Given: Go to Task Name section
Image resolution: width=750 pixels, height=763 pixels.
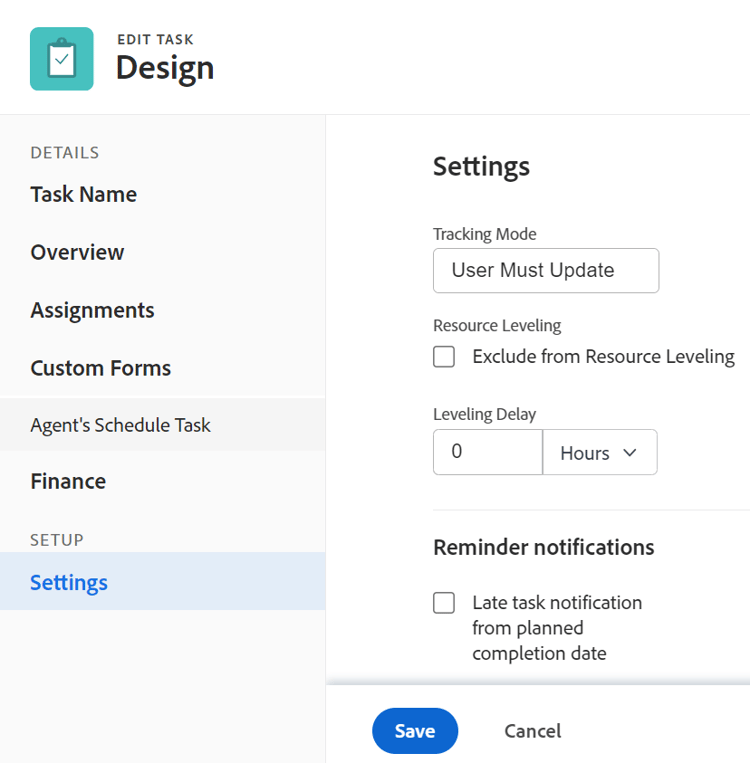Looking at the screenshot, I should [84, 194].
